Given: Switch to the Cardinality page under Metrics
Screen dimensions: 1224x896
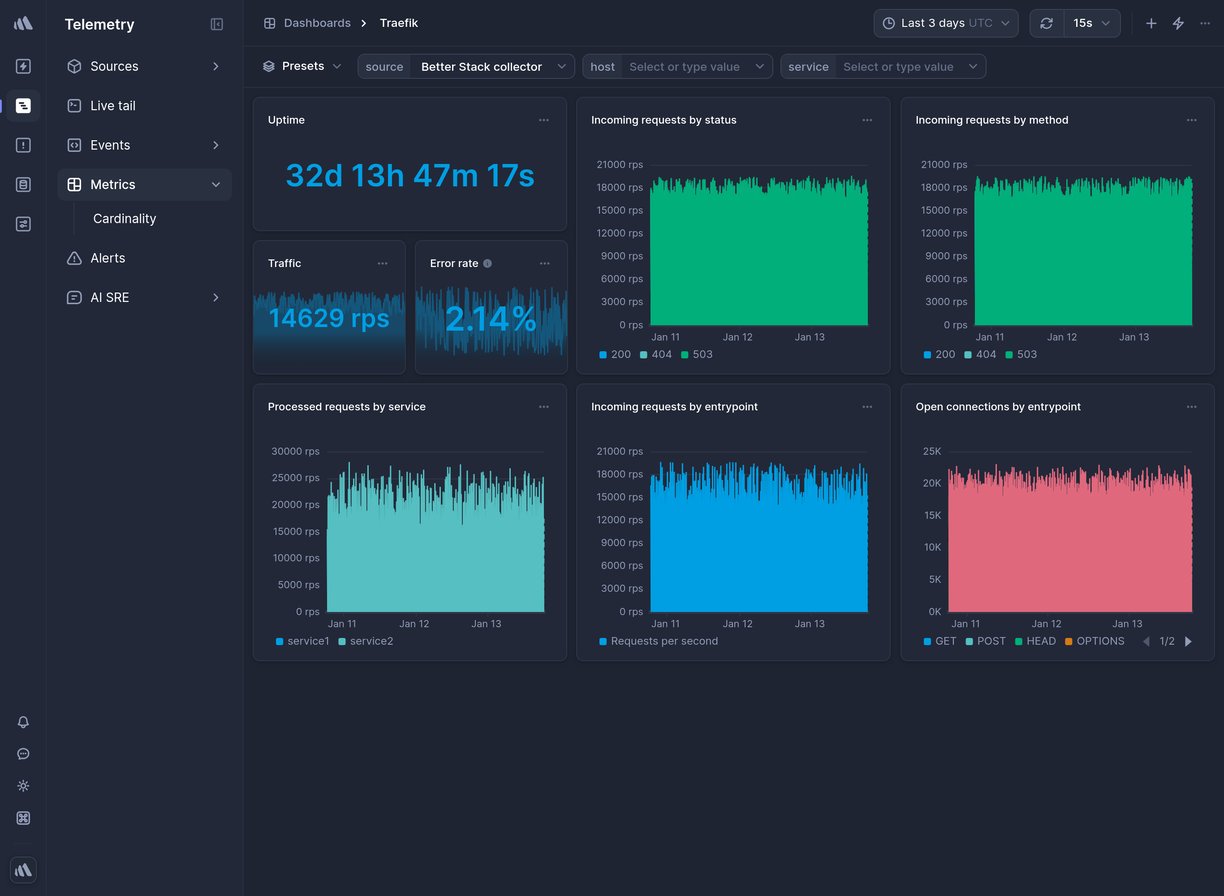Looking at the screenshot, I should click(x=124, y=218).
